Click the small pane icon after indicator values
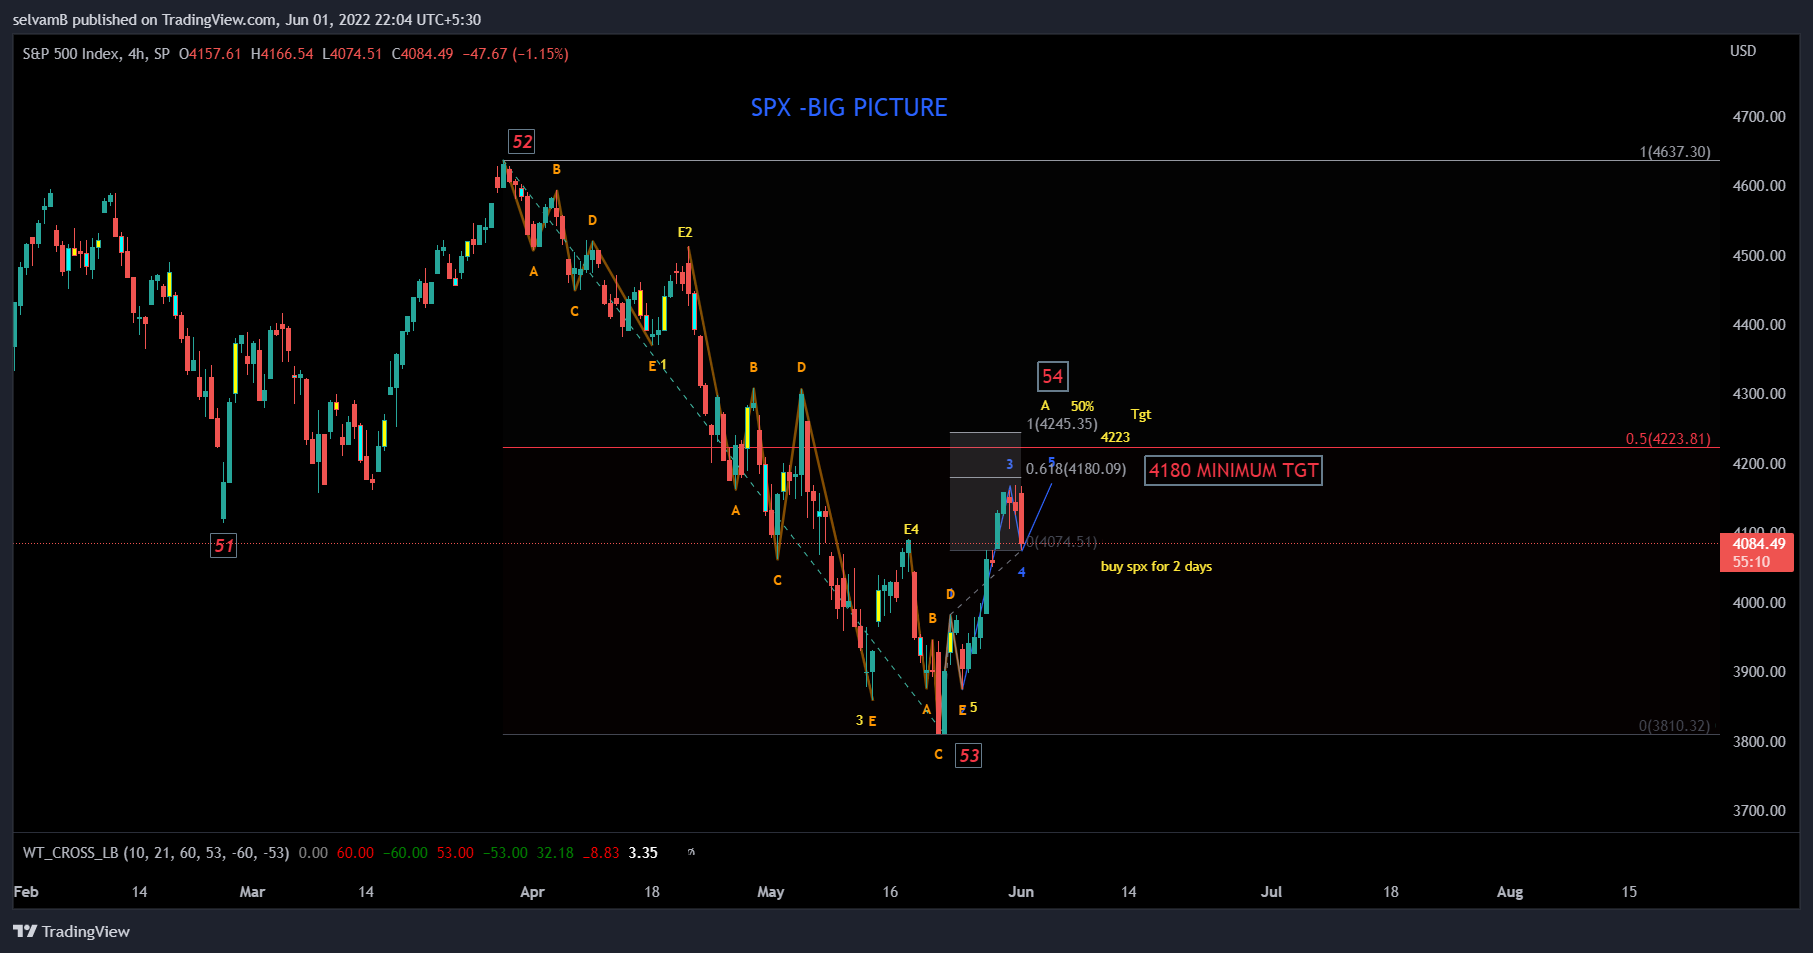1813x953 pixels. (x=691, y=853)
